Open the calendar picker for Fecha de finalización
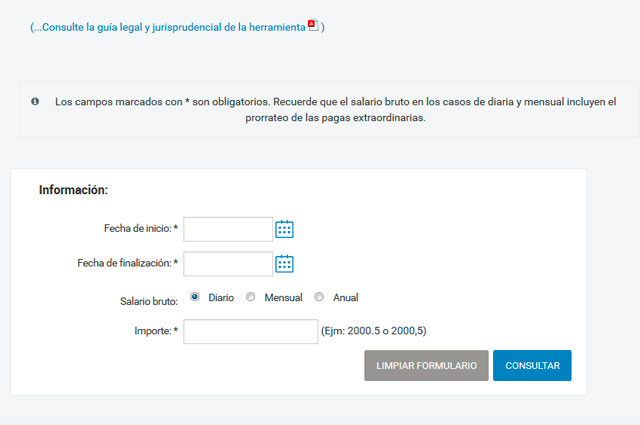 284,264
